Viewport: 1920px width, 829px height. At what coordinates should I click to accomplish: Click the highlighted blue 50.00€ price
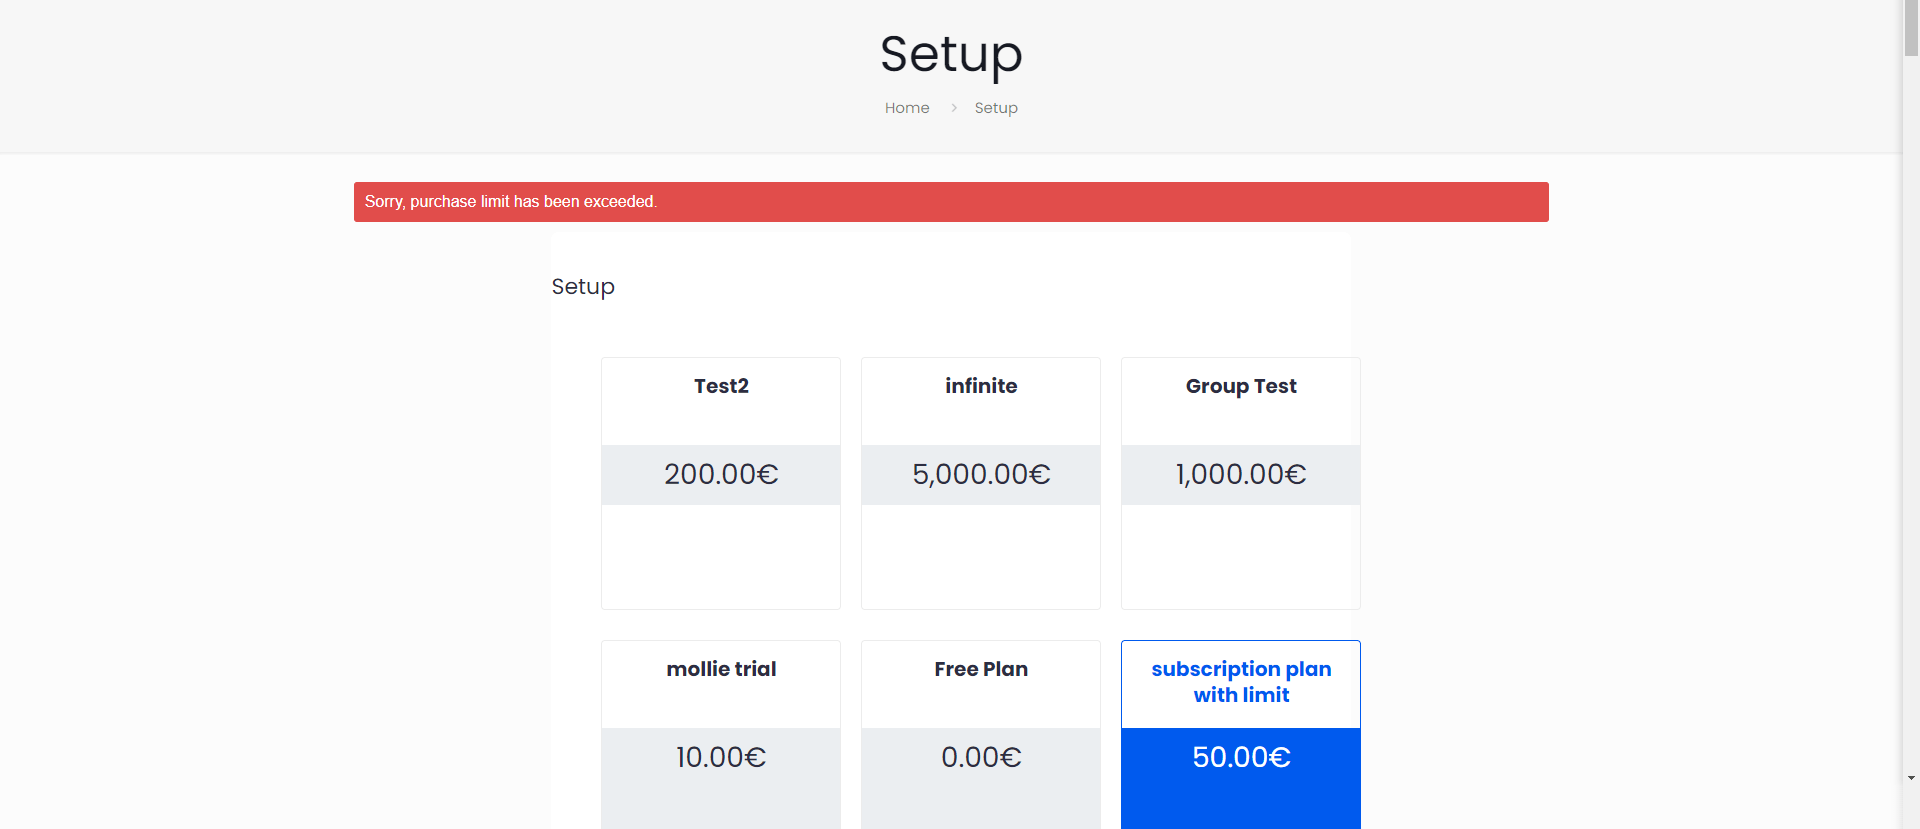click(1240, 757)
